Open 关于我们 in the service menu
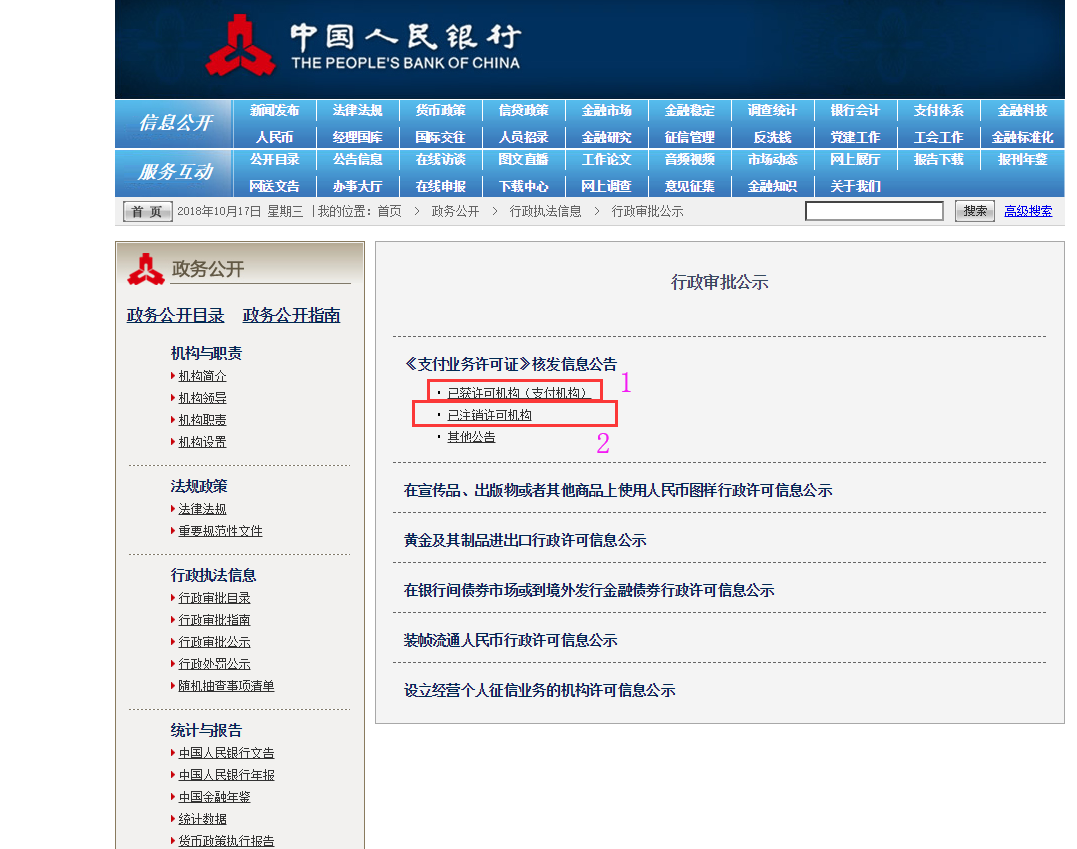 pos(855,186)
